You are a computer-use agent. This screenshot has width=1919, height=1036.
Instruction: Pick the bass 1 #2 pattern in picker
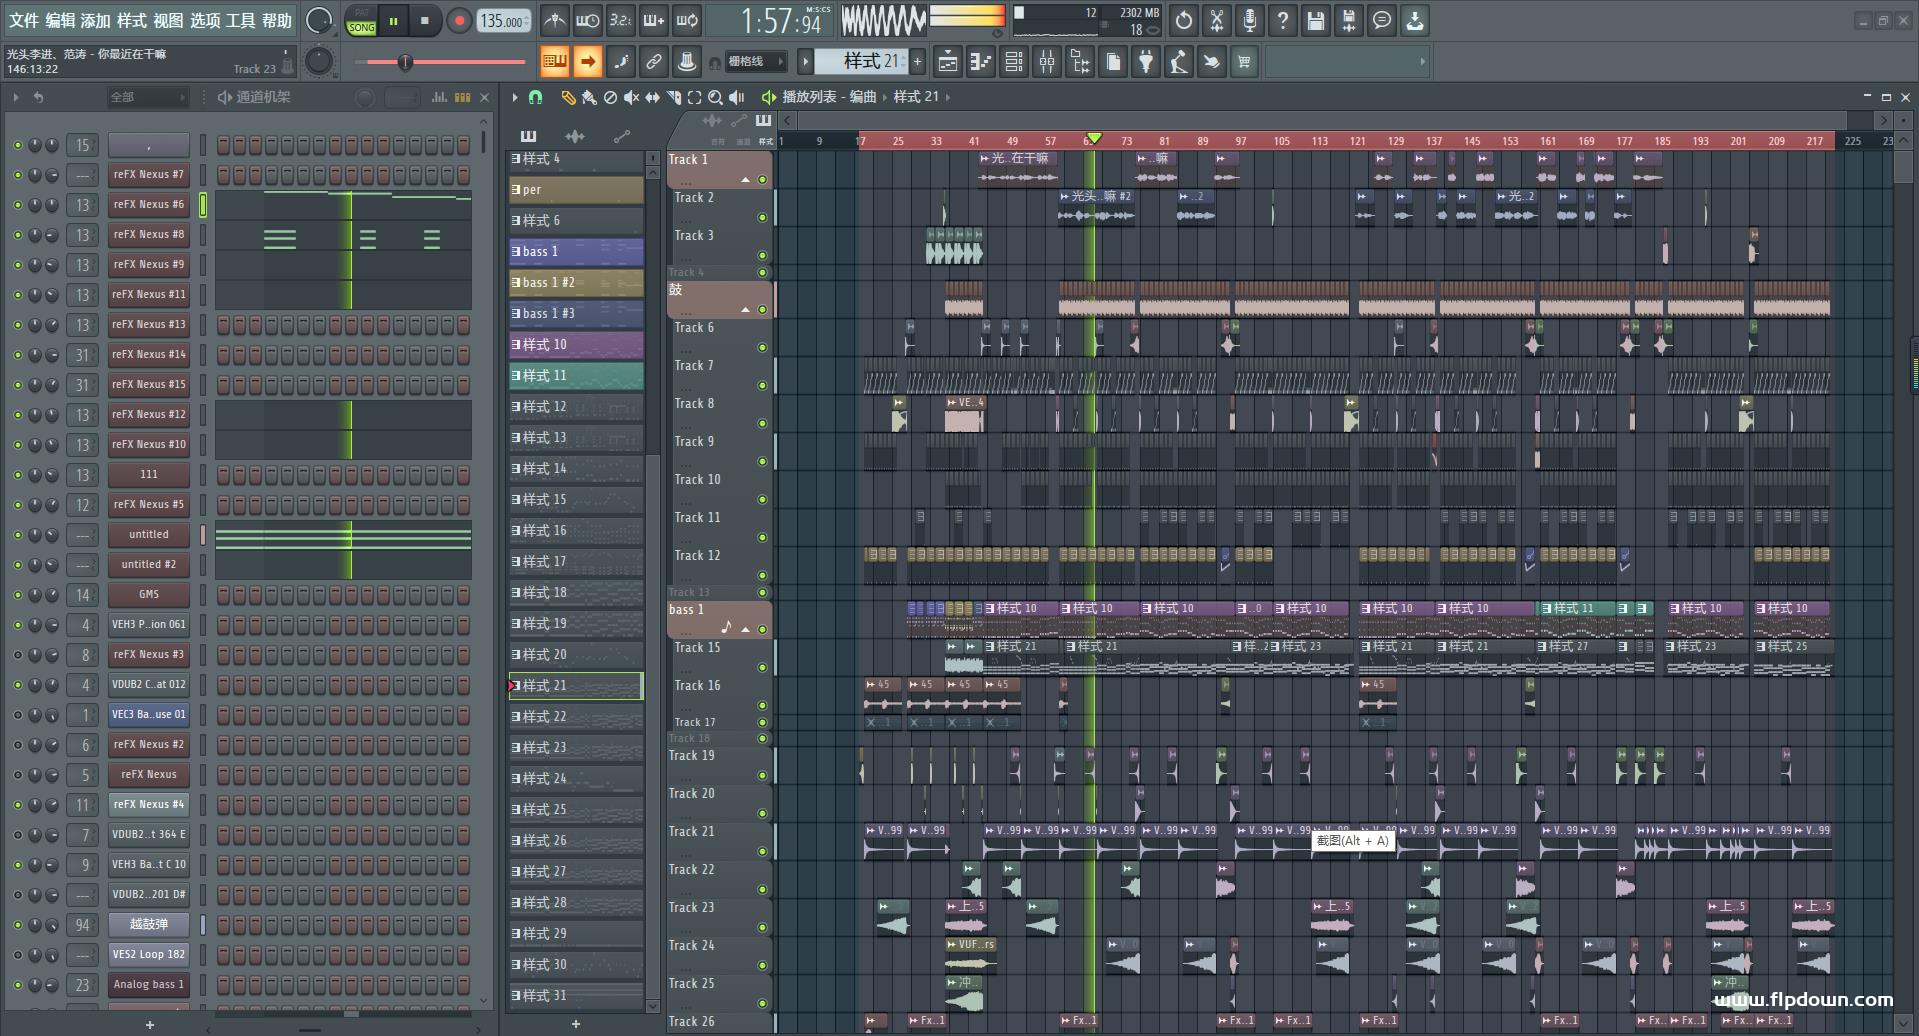pos(576,283)
